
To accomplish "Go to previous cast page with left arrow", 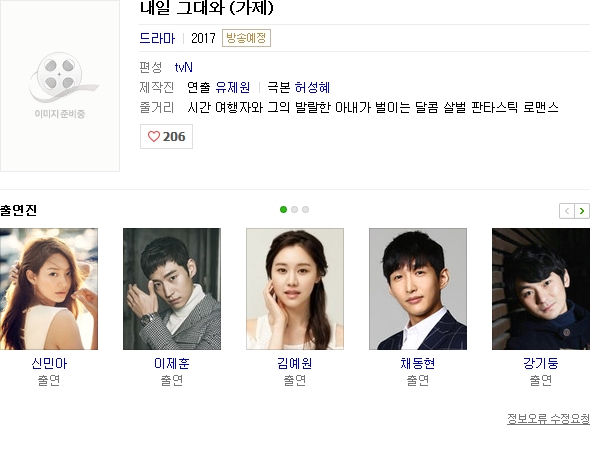I will point(567,211).
